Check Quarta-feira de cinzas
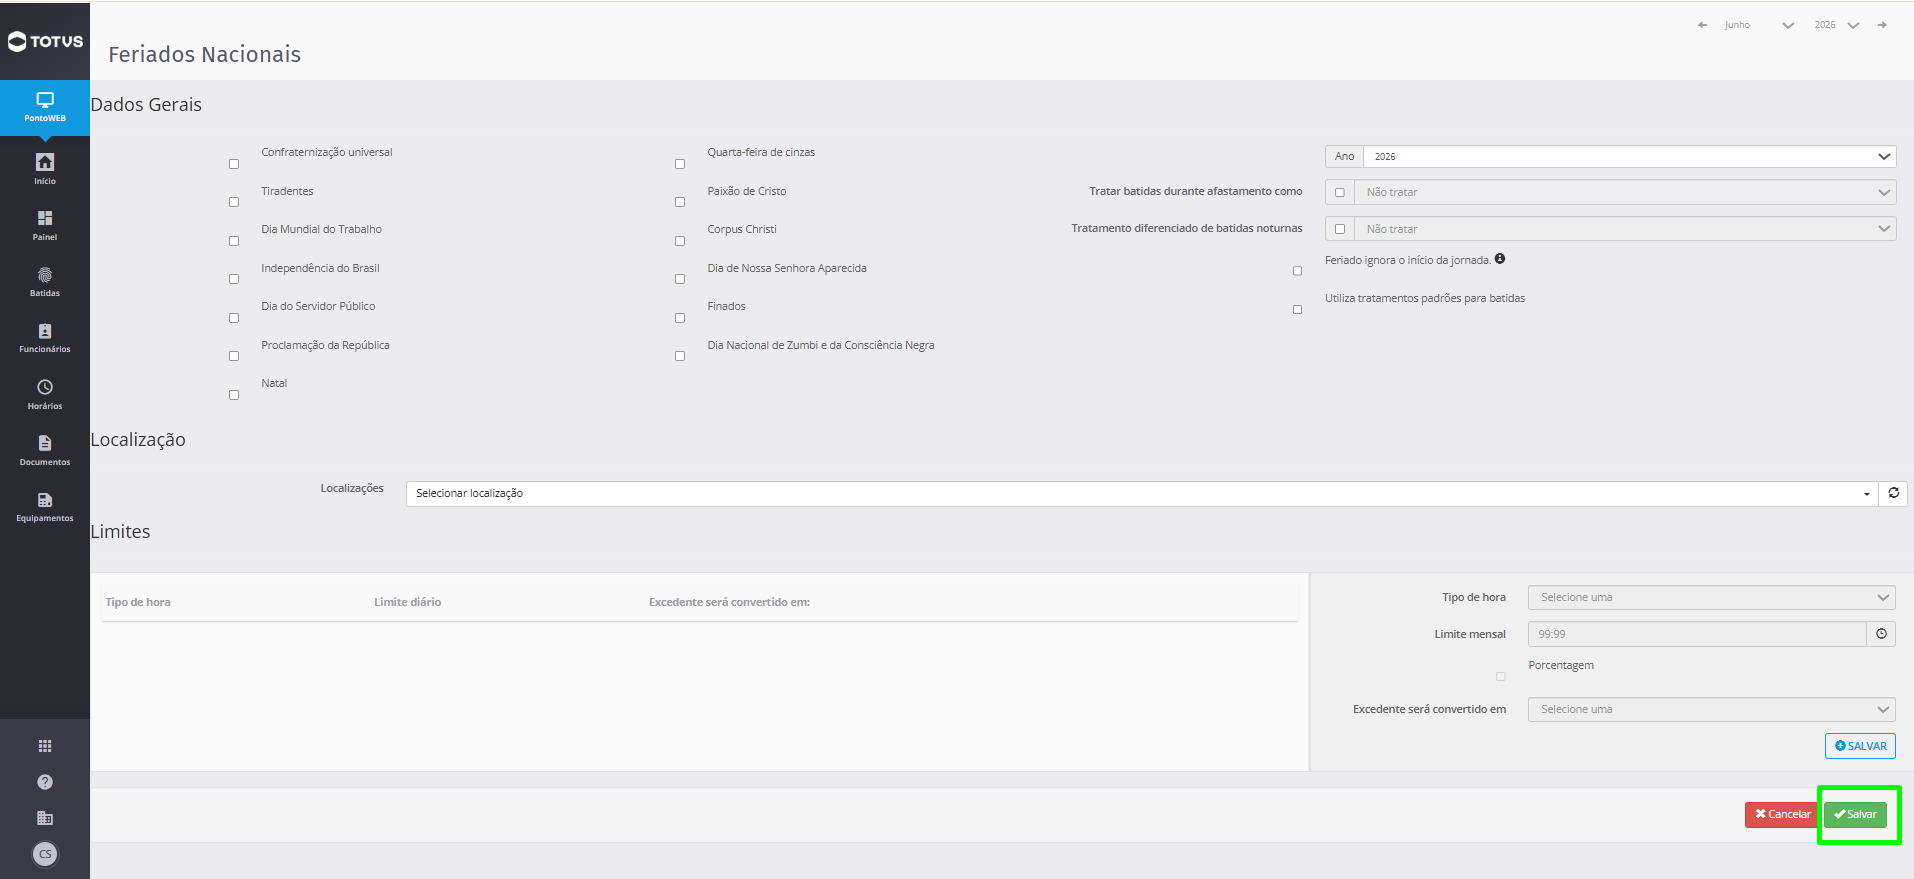 pyautogui.click(x=680, y=164)
